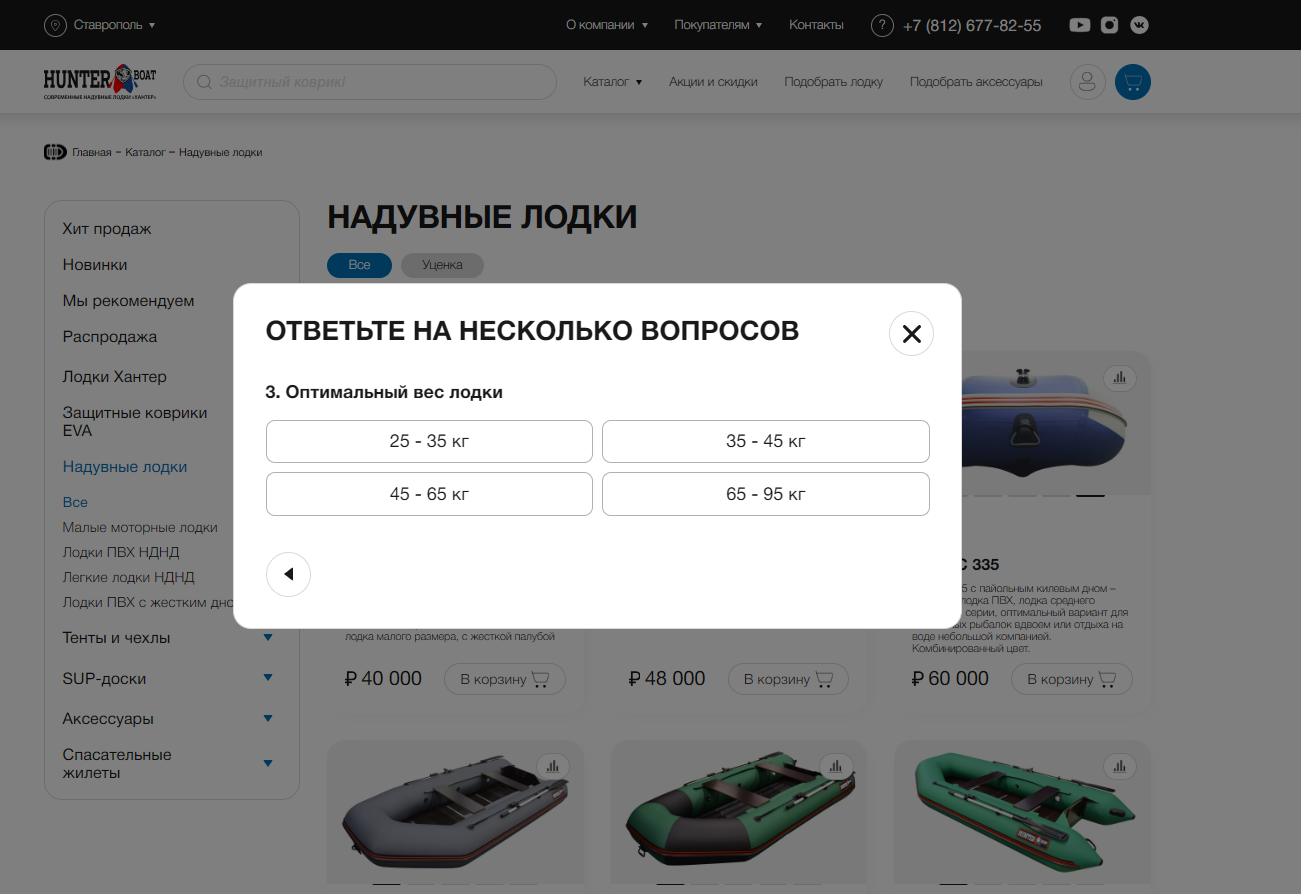Click the location pin icon near Ставрополь
The image size is (1301, 894).
point(55,25)
